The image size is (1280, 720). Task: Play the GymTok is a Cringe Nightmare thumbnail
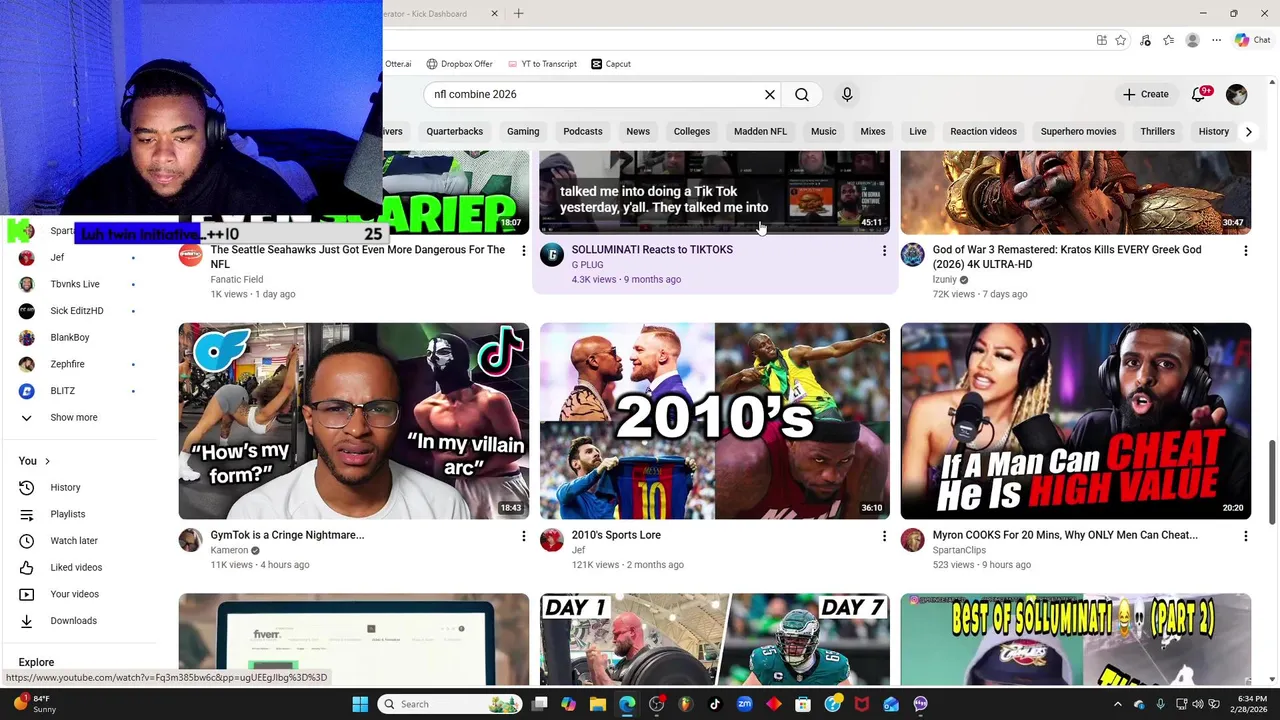(x=354, y=421)
